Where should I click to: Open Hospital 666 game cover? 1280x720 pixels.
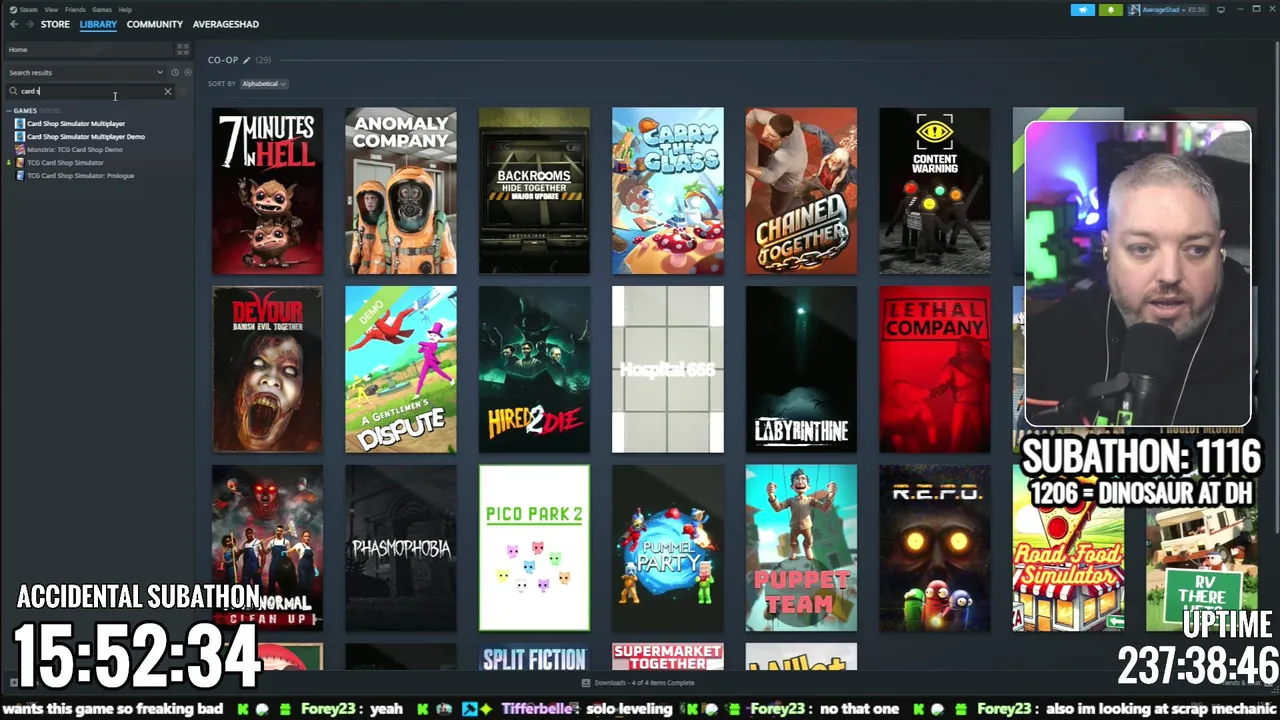(668, 369)
